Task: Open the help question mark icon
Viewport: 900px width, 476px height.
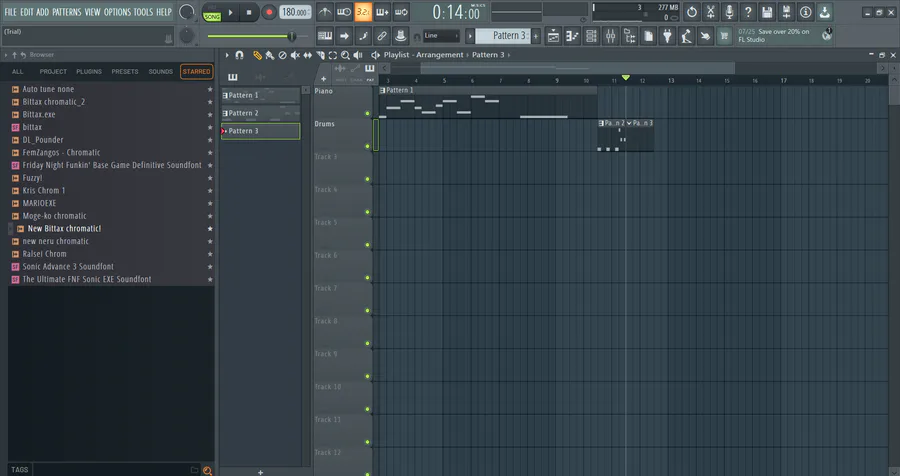Action: pyautogui.click(x=748, y=11)
